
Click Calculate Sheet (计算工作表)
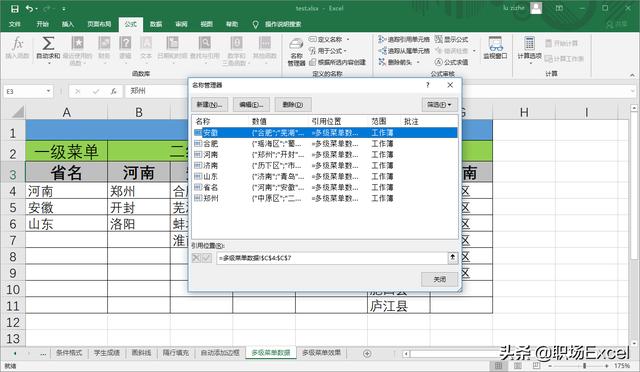coord(564,59)
